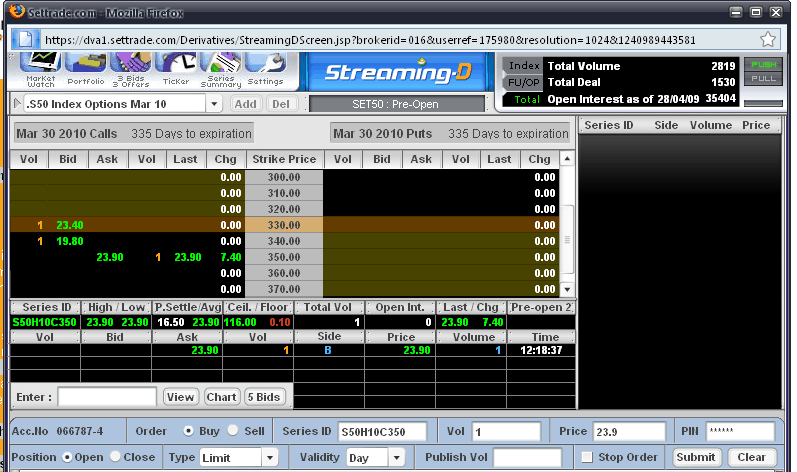Click the S50H10C350 series ID cell
Image resolution: width=797 pixels, height=472 pixels.
point(44,322)
